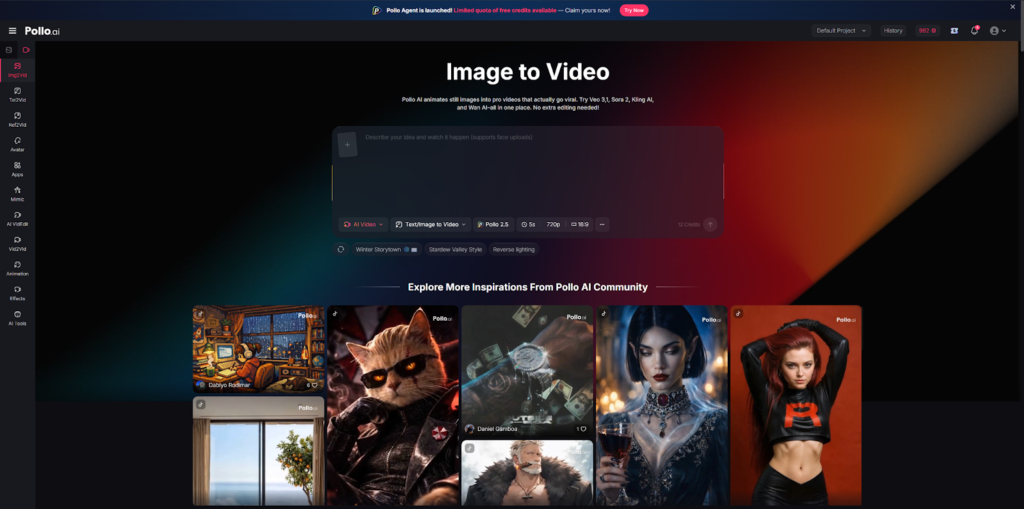
Task: Click the Try Now banner button
Action: click(633, 10)
